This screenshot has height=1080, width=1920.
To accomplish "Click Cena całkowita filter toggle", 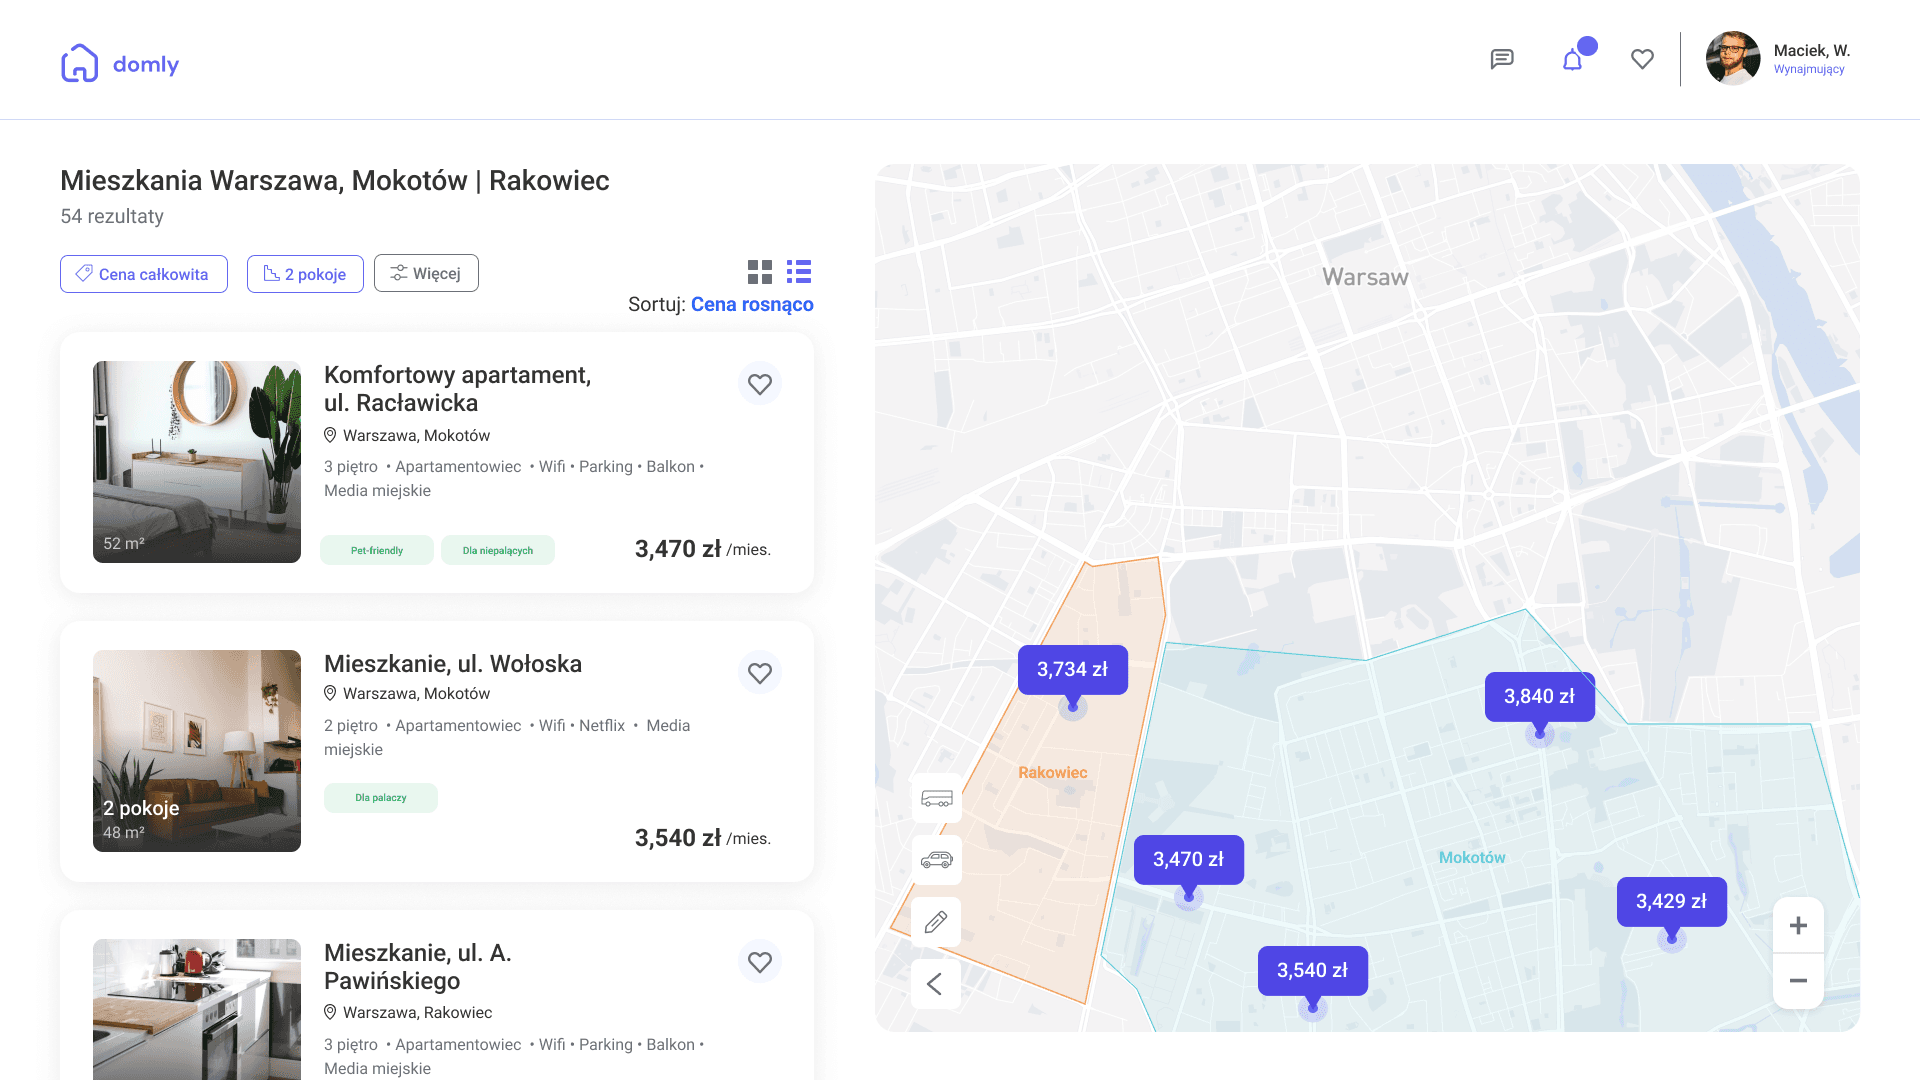I will 145,273.
